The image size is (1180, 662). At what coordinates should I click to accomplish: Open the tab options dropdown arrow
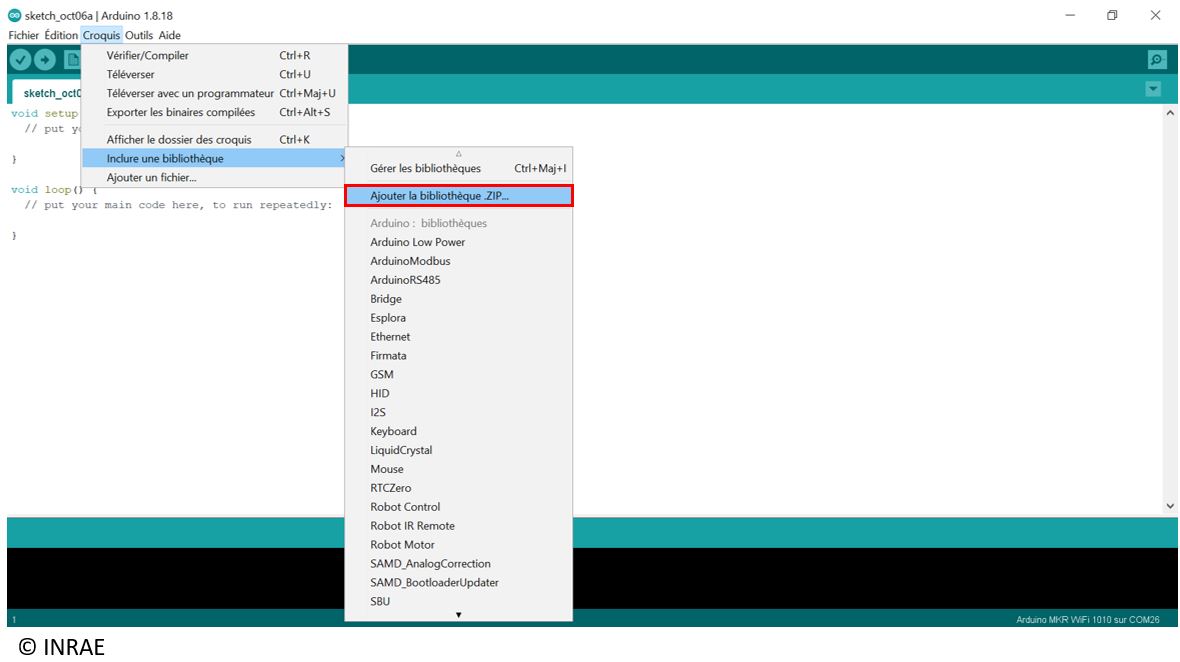coord(1153,89)
